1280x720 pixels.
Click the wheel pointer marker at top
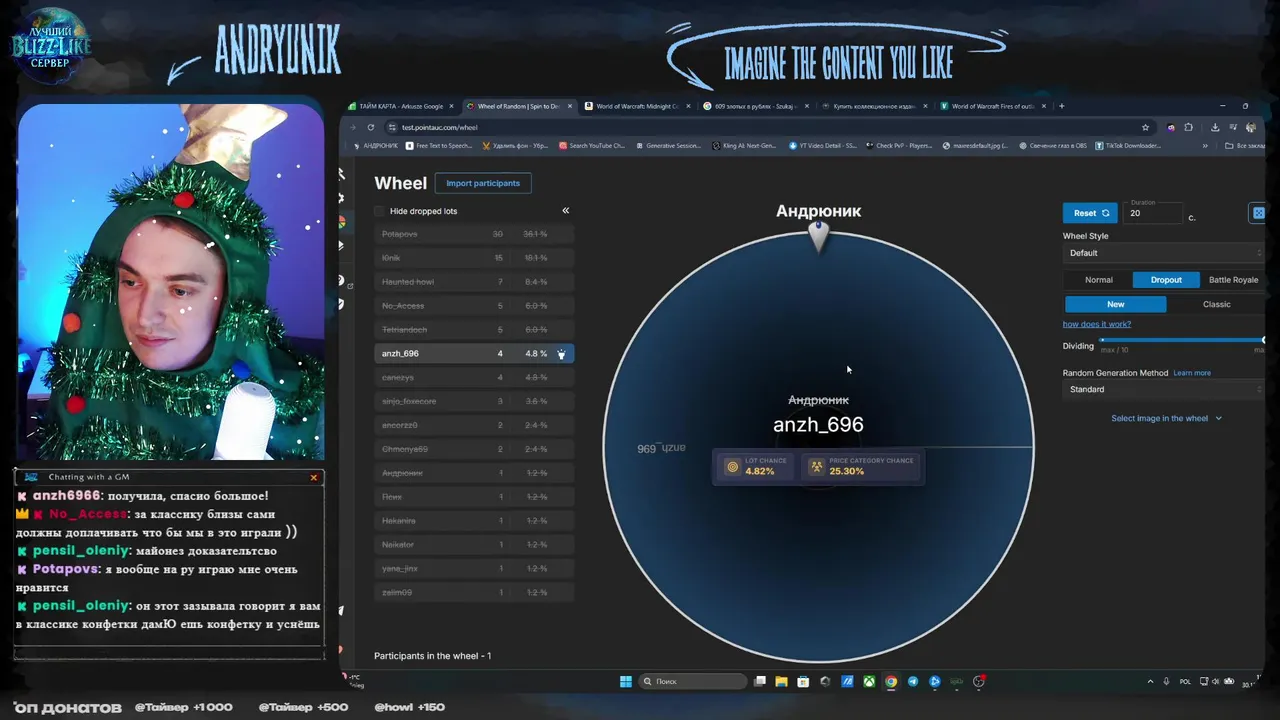pos(818,236)
